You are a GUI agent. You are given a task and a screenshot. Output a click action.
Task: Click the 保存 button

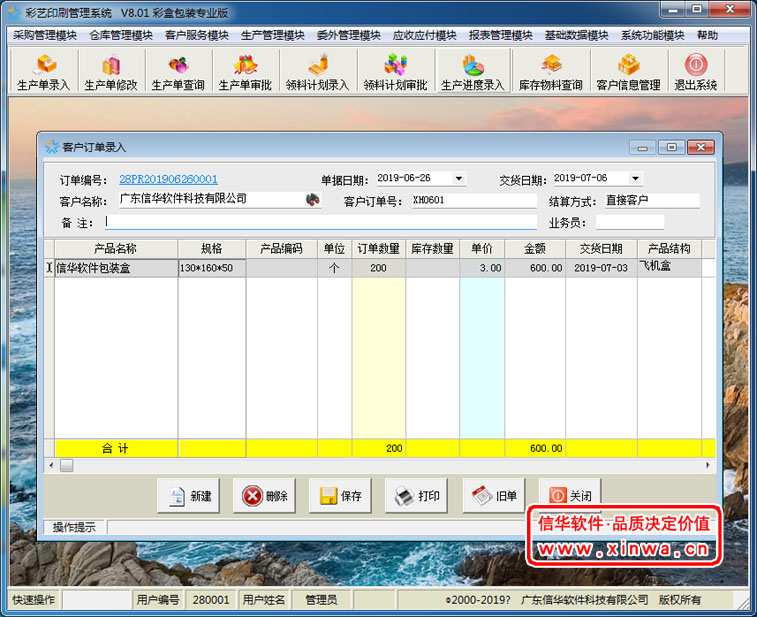click(x=340, y=496)
